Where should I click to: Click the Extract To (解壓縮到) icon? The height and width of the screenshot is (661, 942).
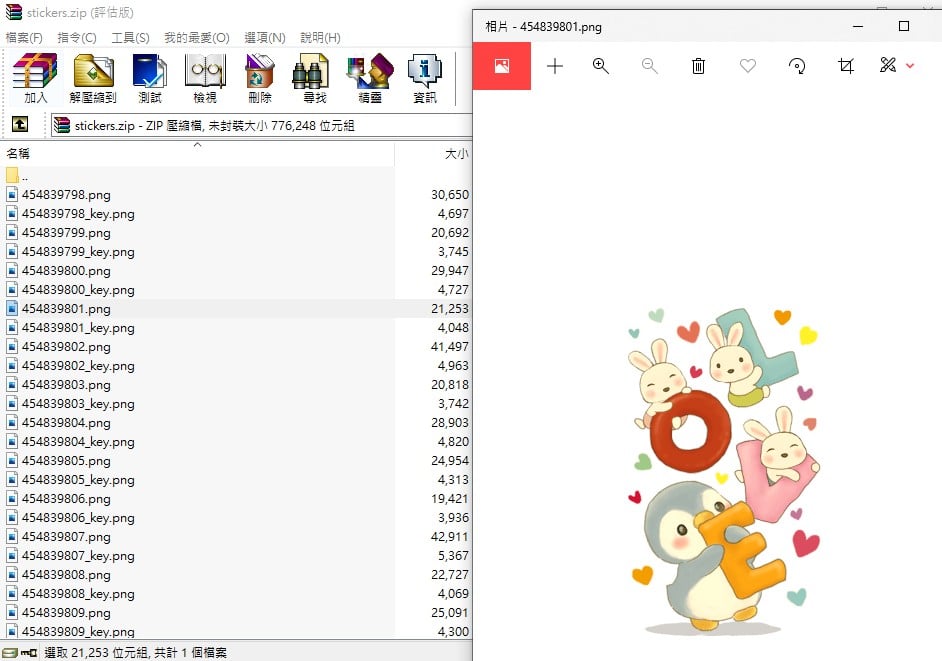coord(93,78)
